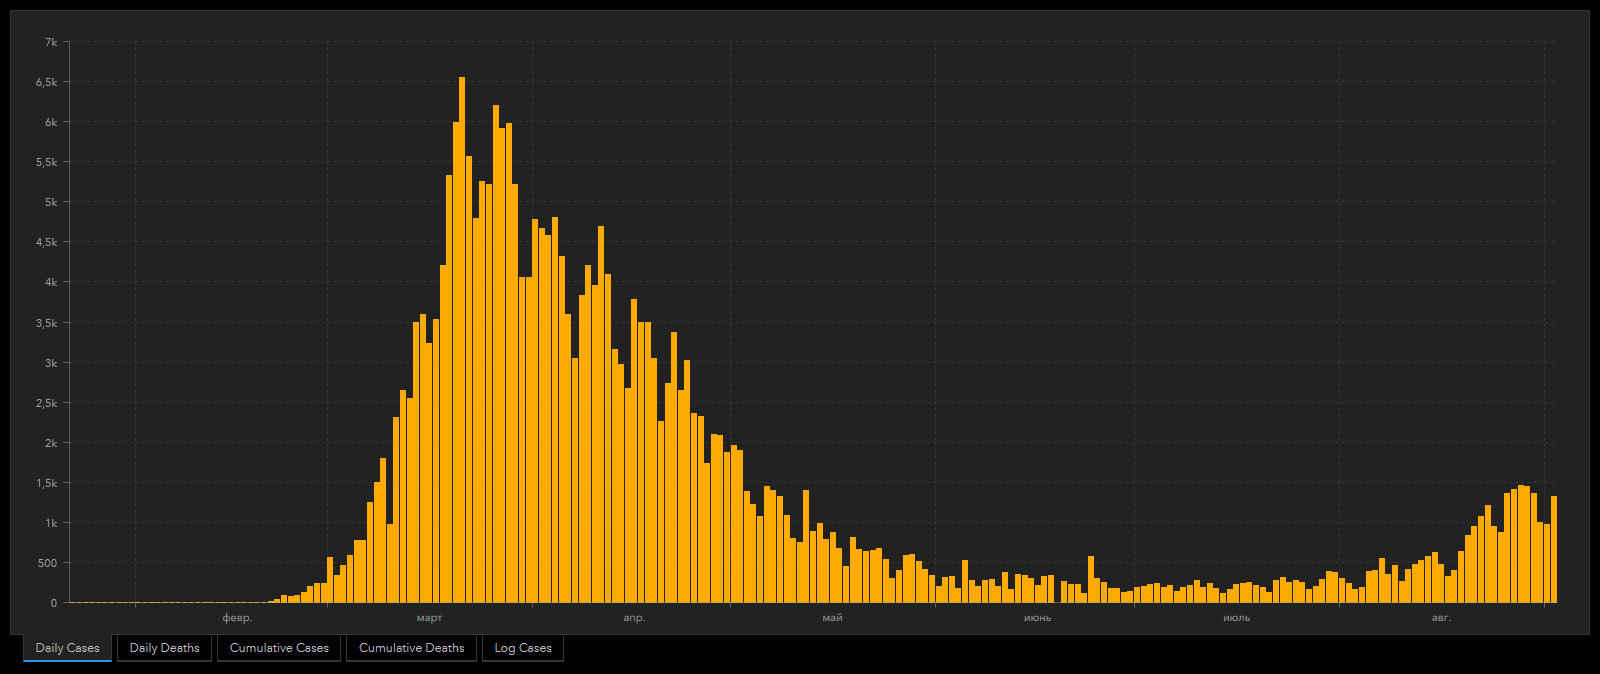Click the 'апр.' x-axis label

click(634, 618)
